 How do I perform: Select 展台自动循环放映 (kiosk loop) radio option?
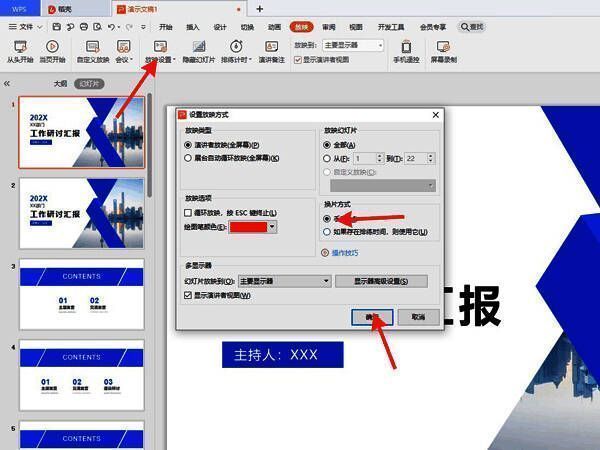point(188,158)
